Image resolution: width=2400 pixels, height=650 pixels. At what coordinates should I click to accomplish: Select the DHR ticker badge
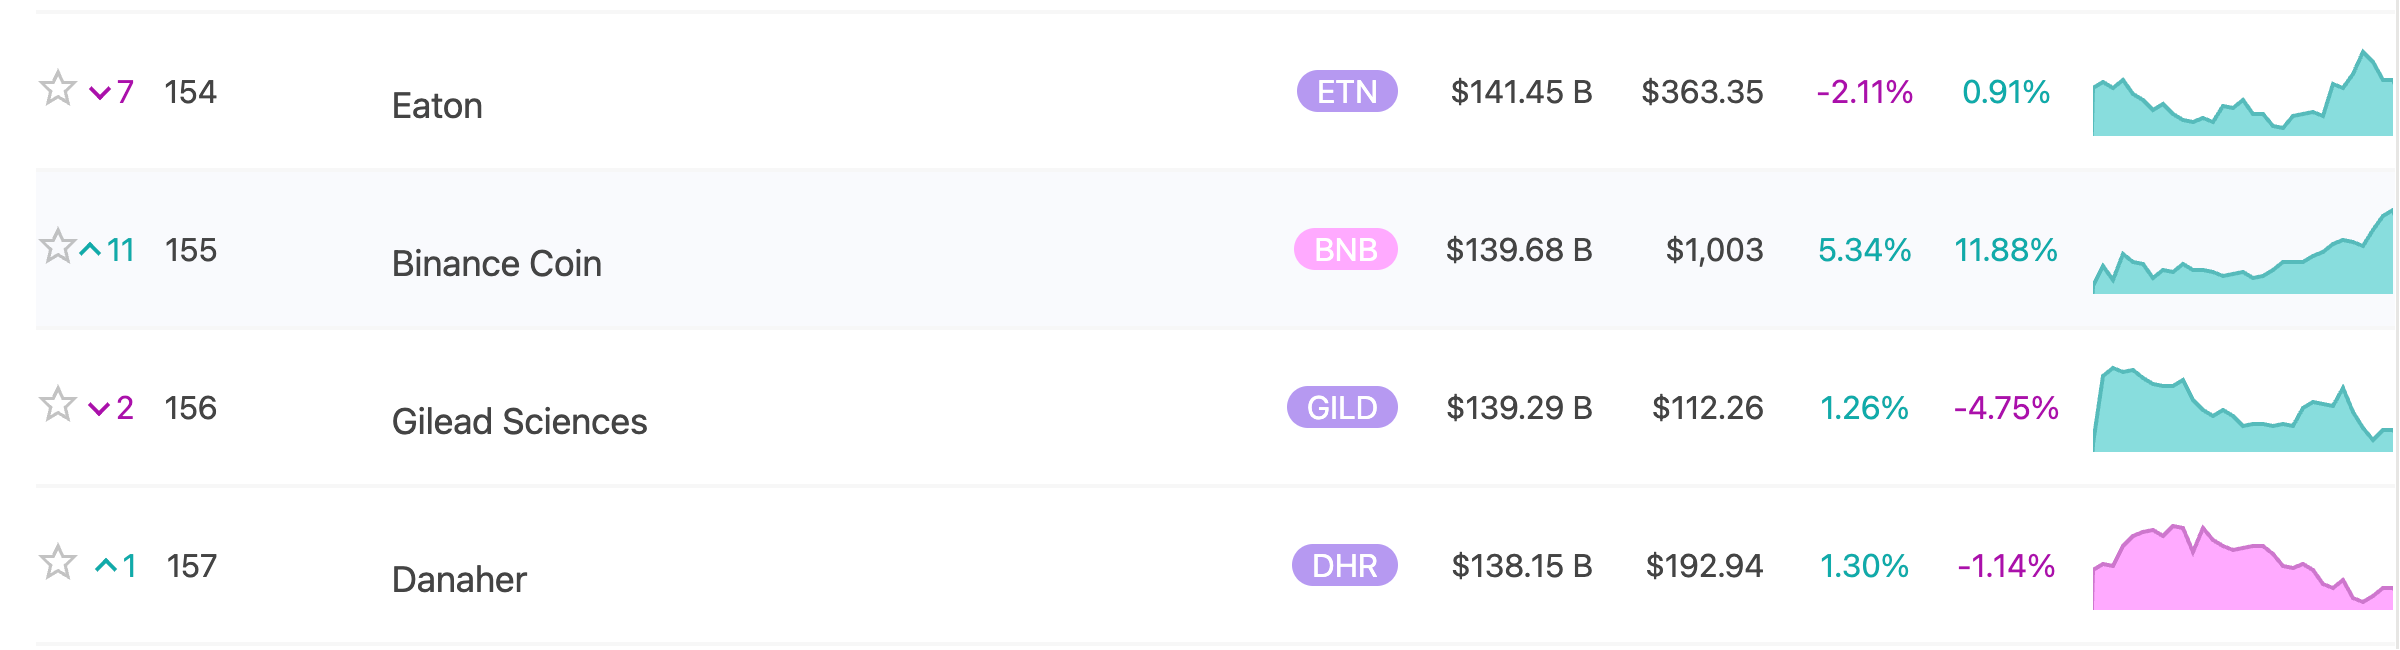(1345, 565)
